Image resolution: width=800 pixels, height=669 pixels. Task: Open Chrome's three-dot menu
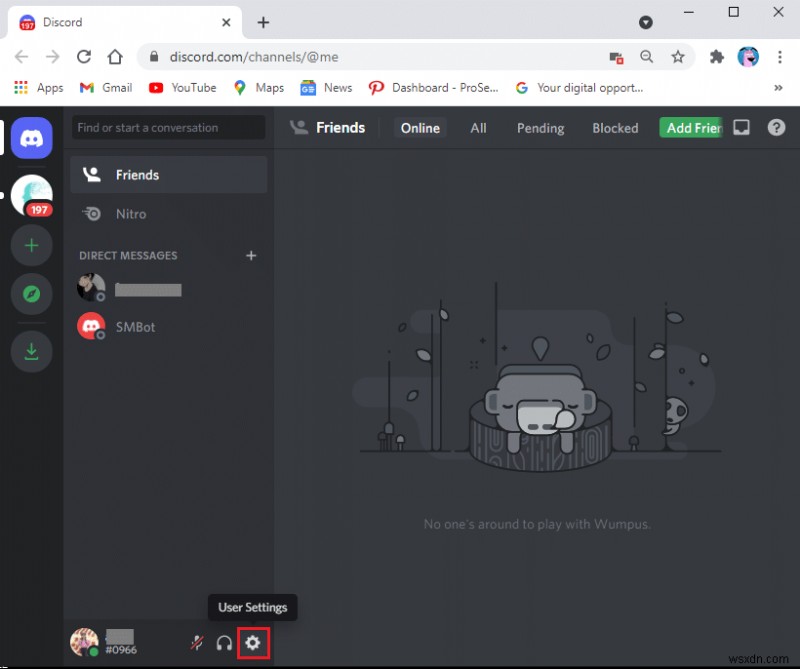pyautogui.click(x=780, y=57)
